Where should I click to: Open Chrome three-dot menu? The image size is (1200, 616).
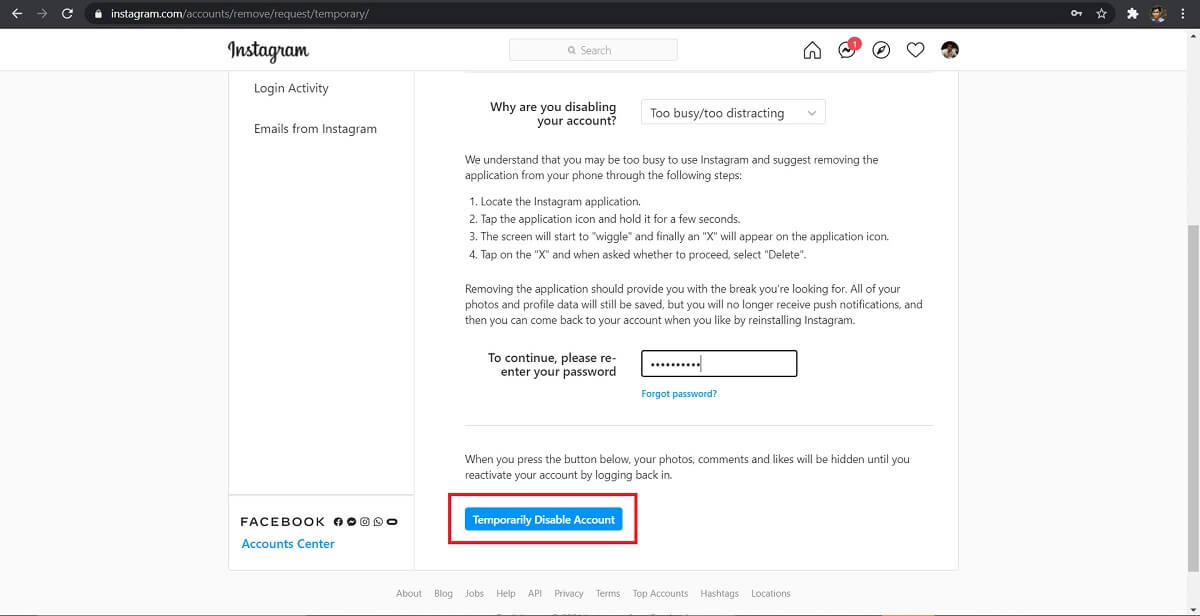click(1184, 14)
